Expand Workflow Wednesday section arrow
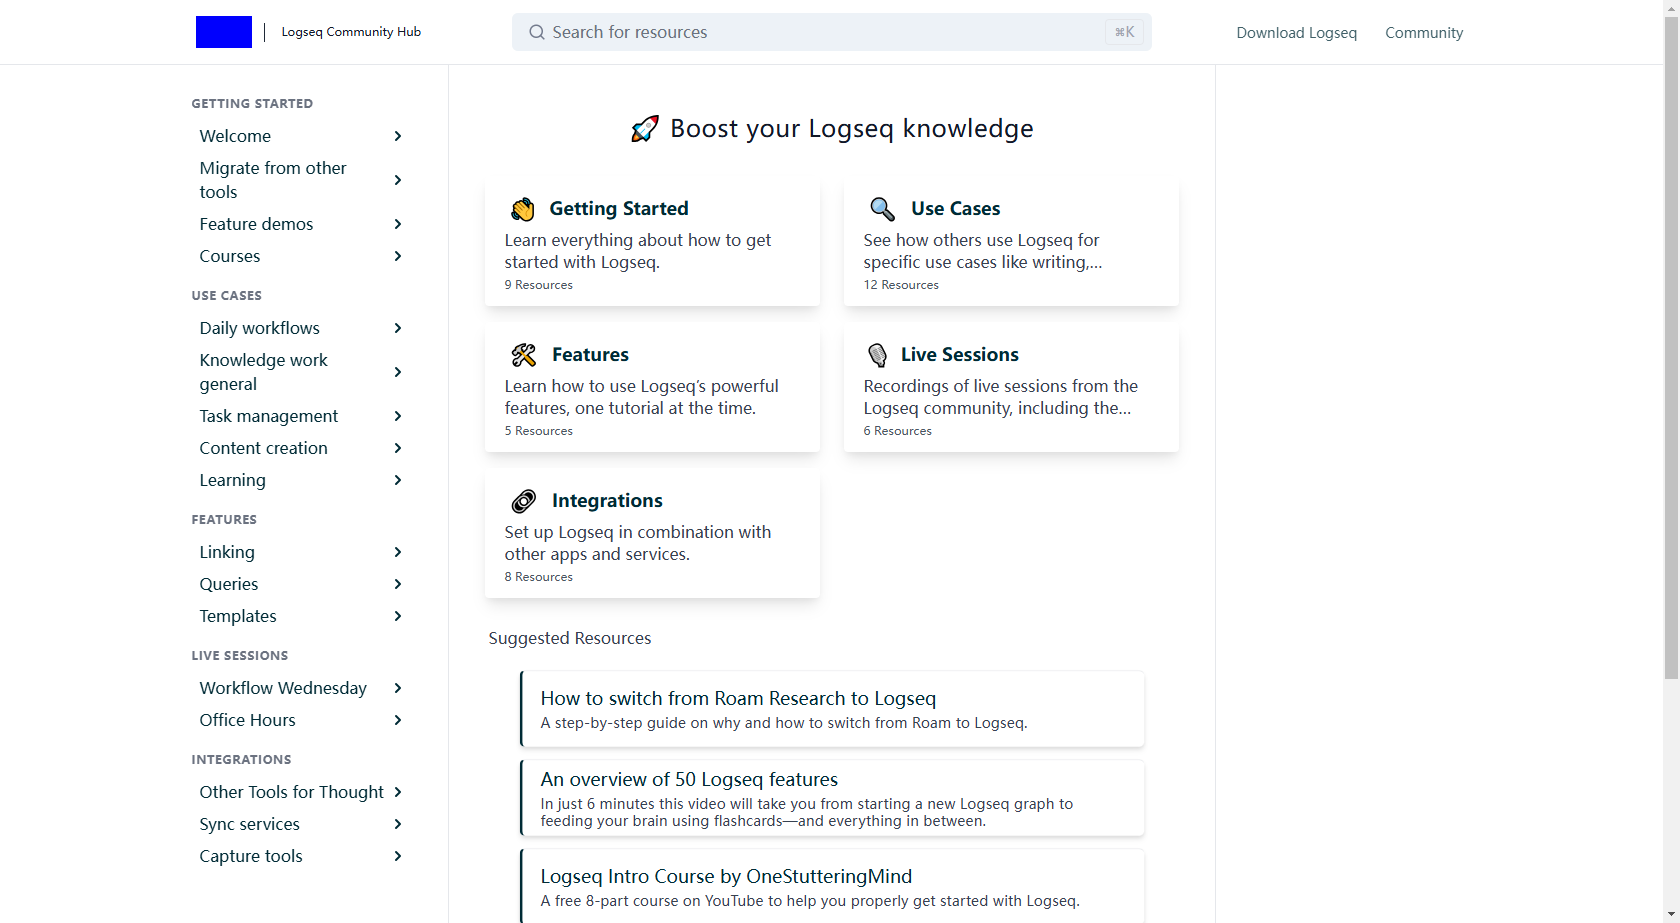Viewport: 1680px width, 923px height. [398, 688]
